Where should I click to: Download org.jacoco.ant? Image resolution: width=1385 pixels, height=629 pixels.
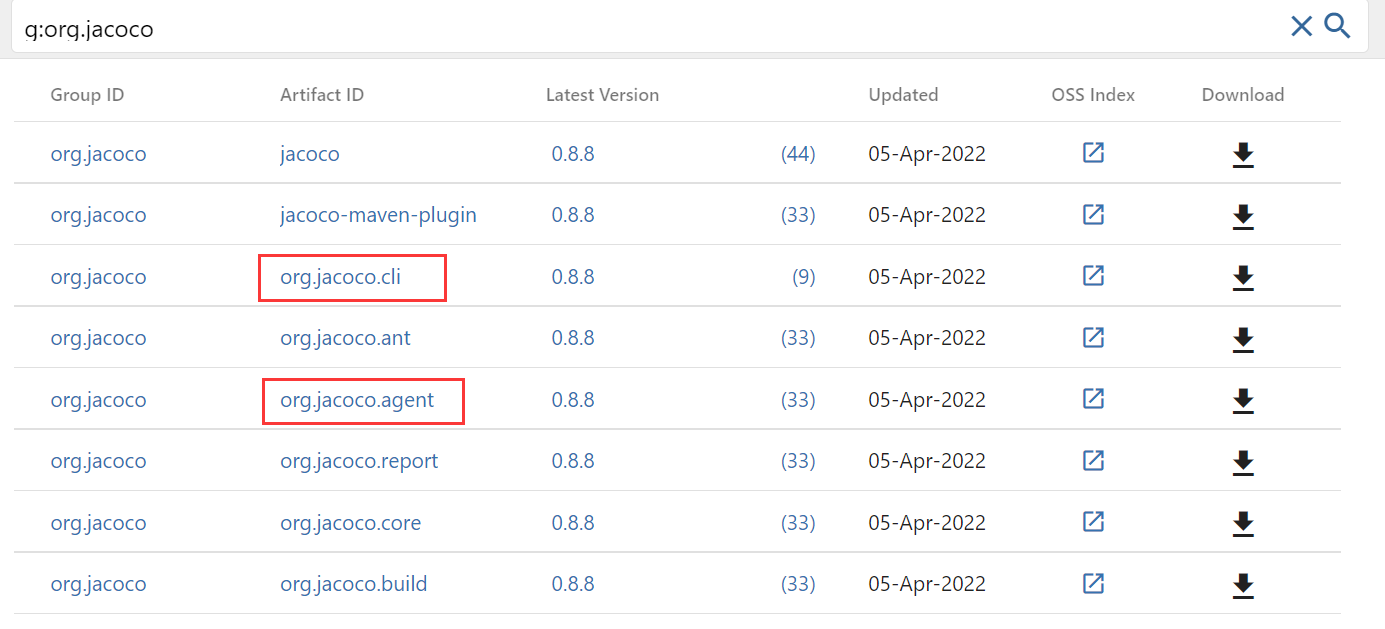[1243, 339]
